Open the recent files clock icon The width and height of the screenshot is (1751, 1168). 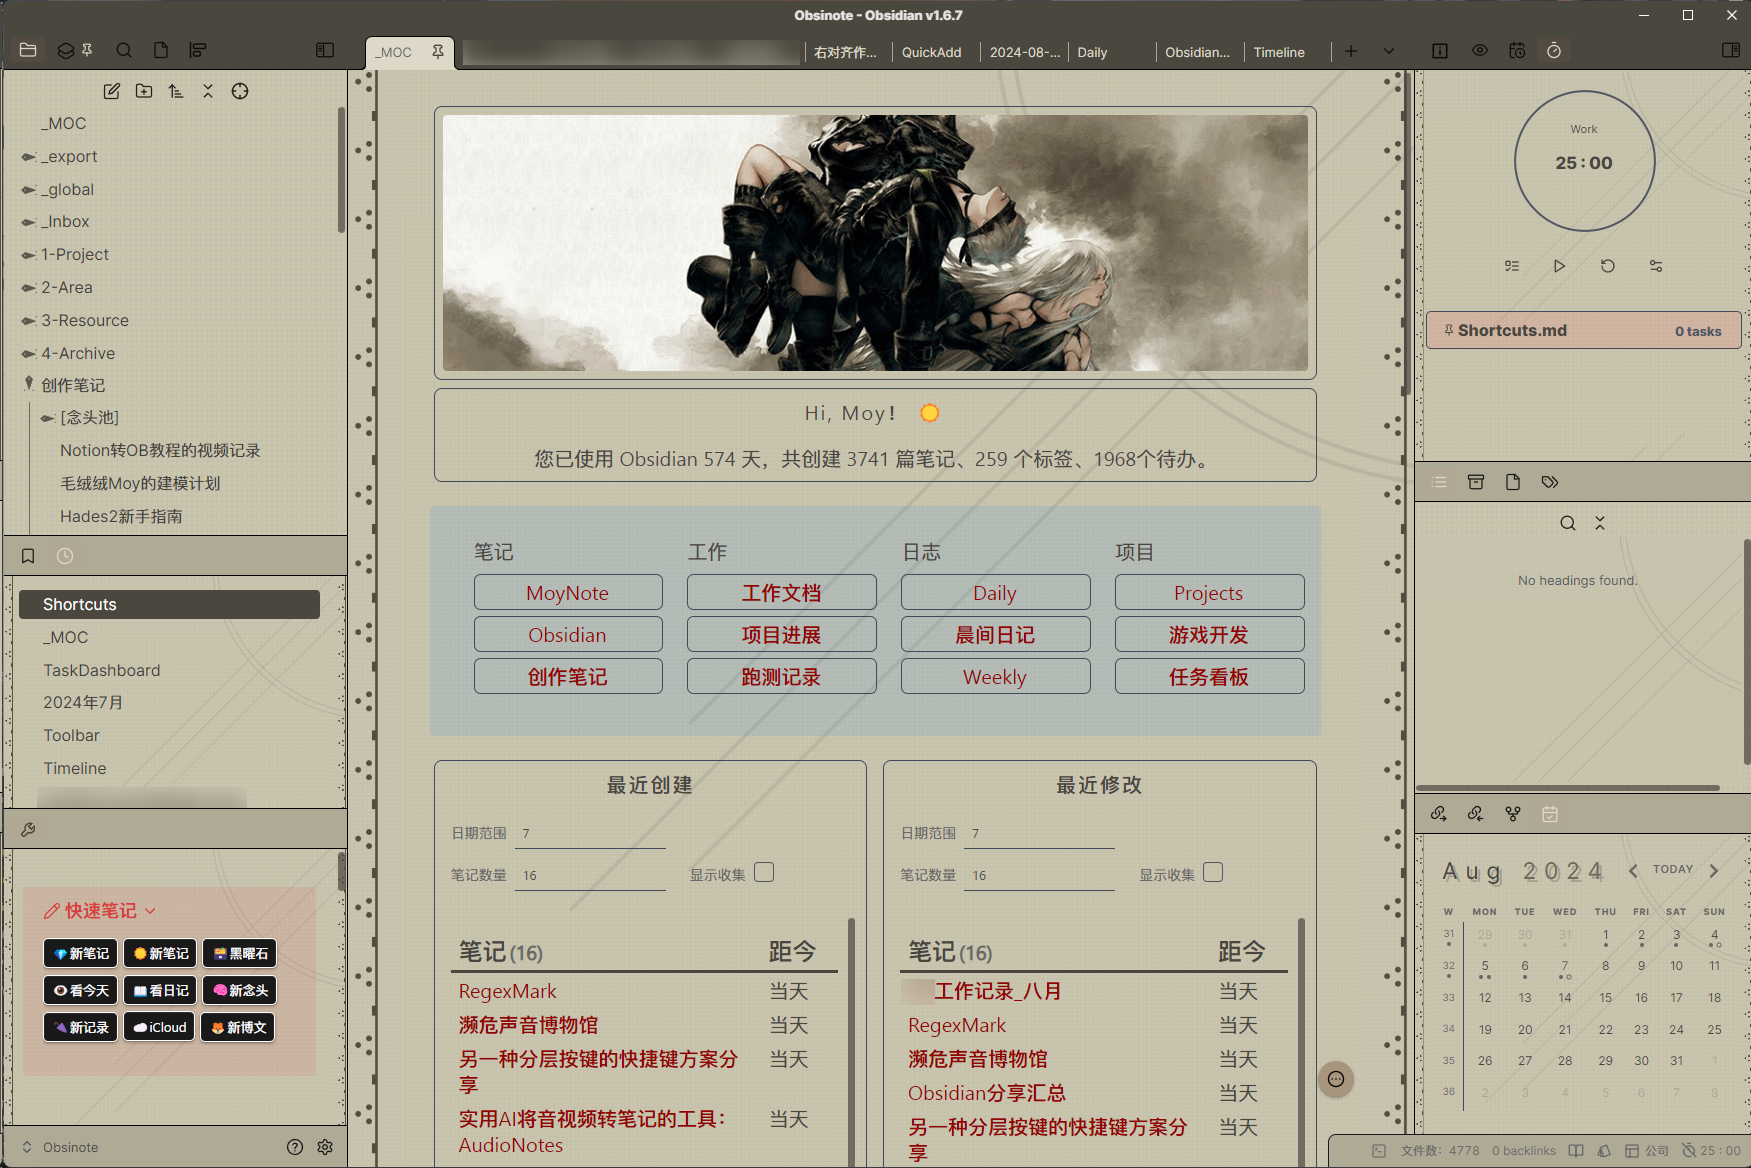coord(65,556)
